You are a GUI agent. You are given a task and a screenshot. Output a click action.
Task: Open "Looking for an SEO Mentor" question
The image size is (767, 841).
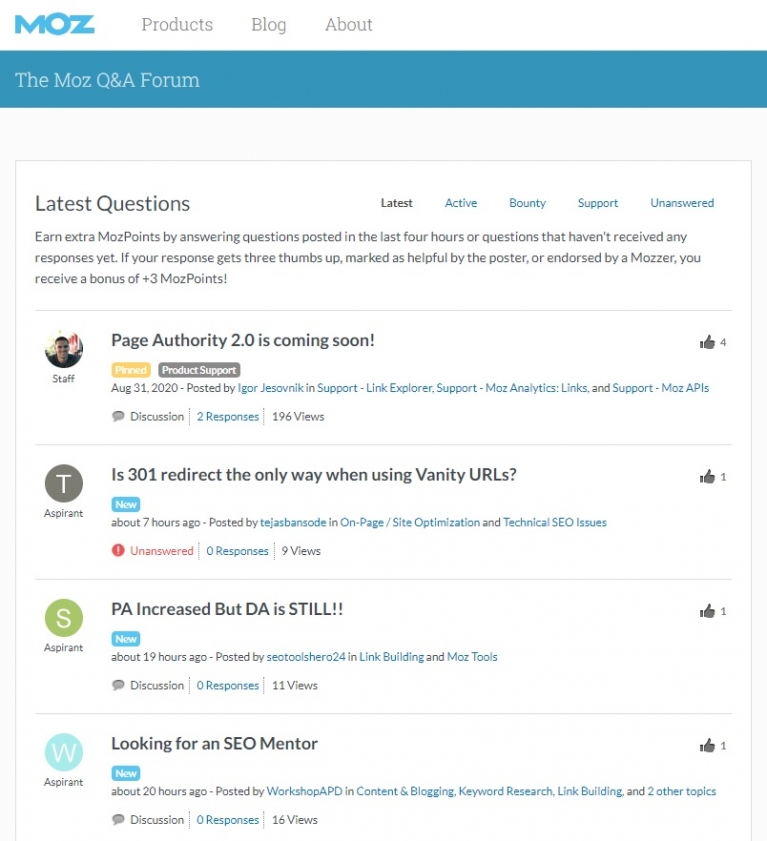(214, 744)
